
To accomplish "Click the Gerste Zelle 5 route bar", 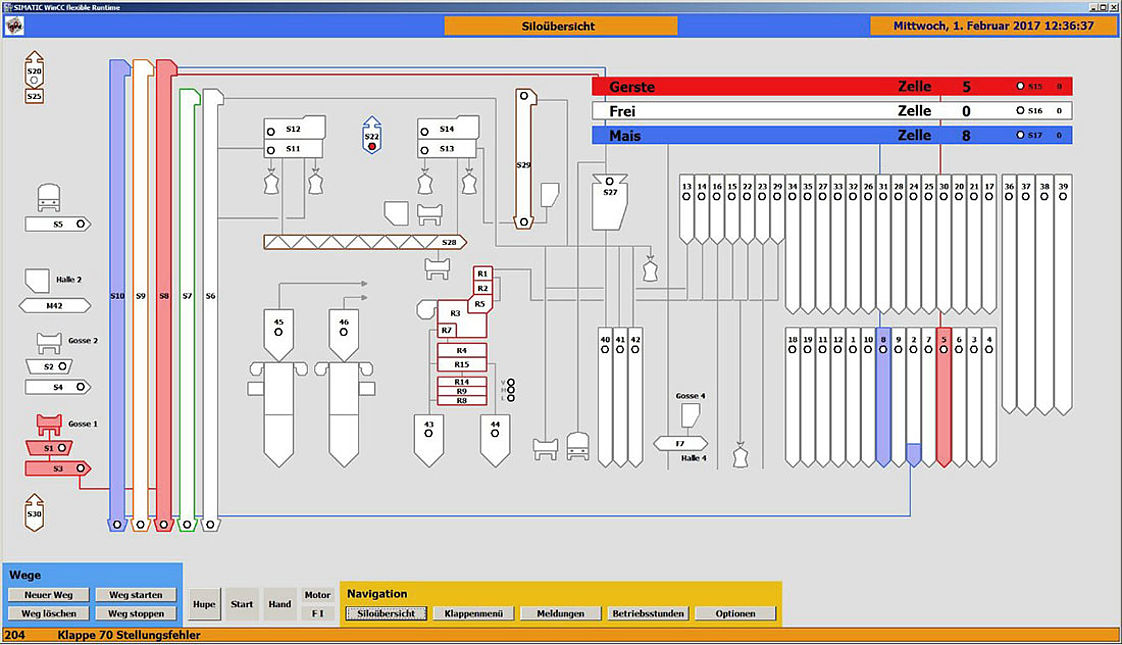I will 832,87.
